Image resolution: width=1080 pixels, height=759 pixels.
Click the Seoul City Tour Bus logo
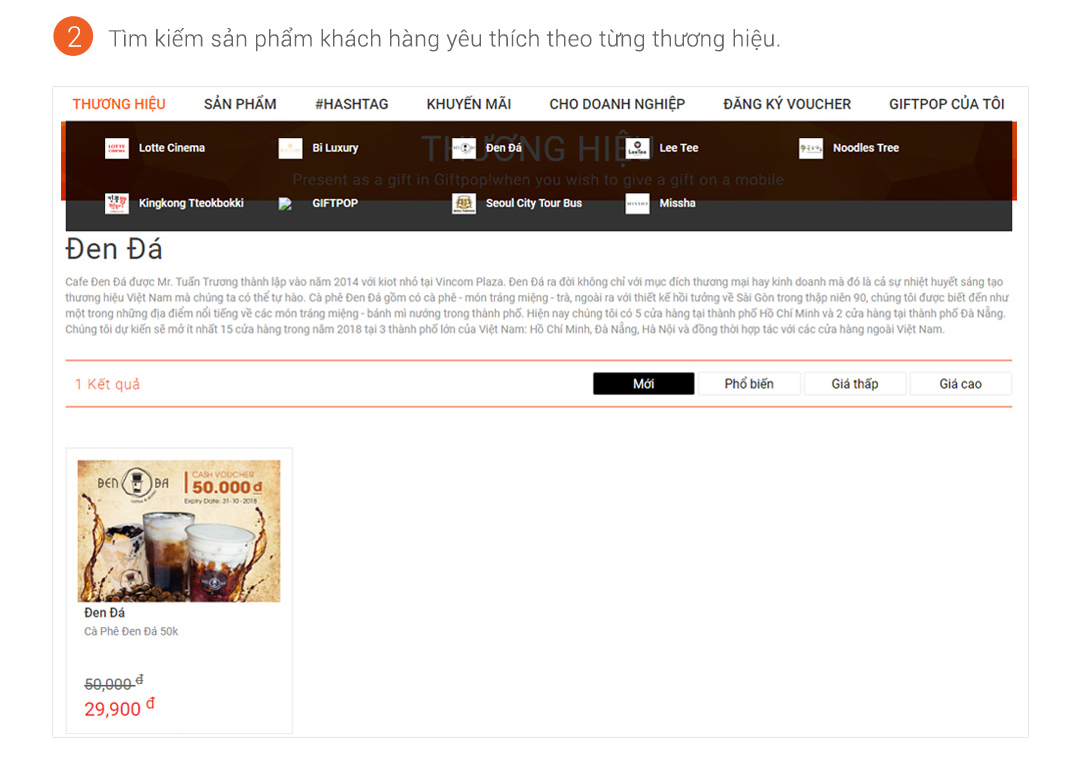(464, 203)
